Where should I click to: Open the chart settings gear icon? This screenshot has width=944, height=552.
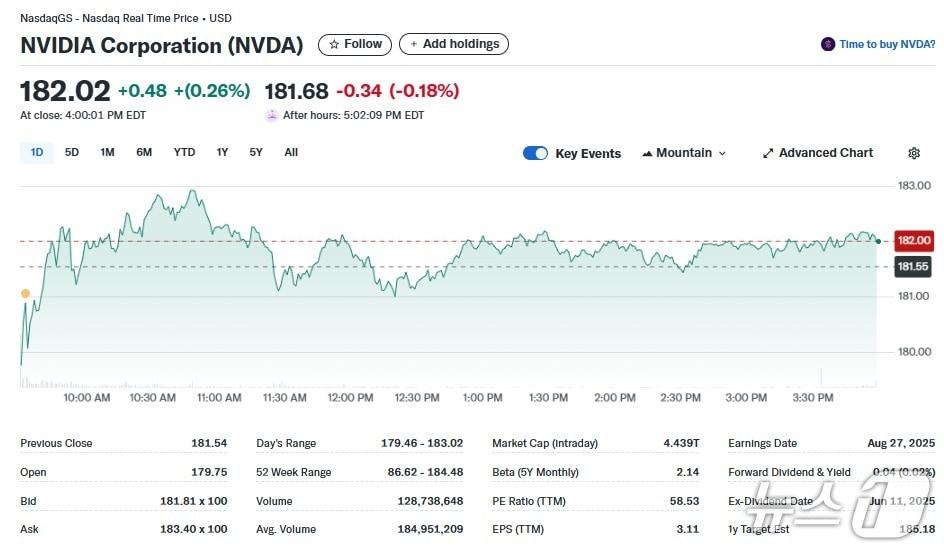(914, 153)
